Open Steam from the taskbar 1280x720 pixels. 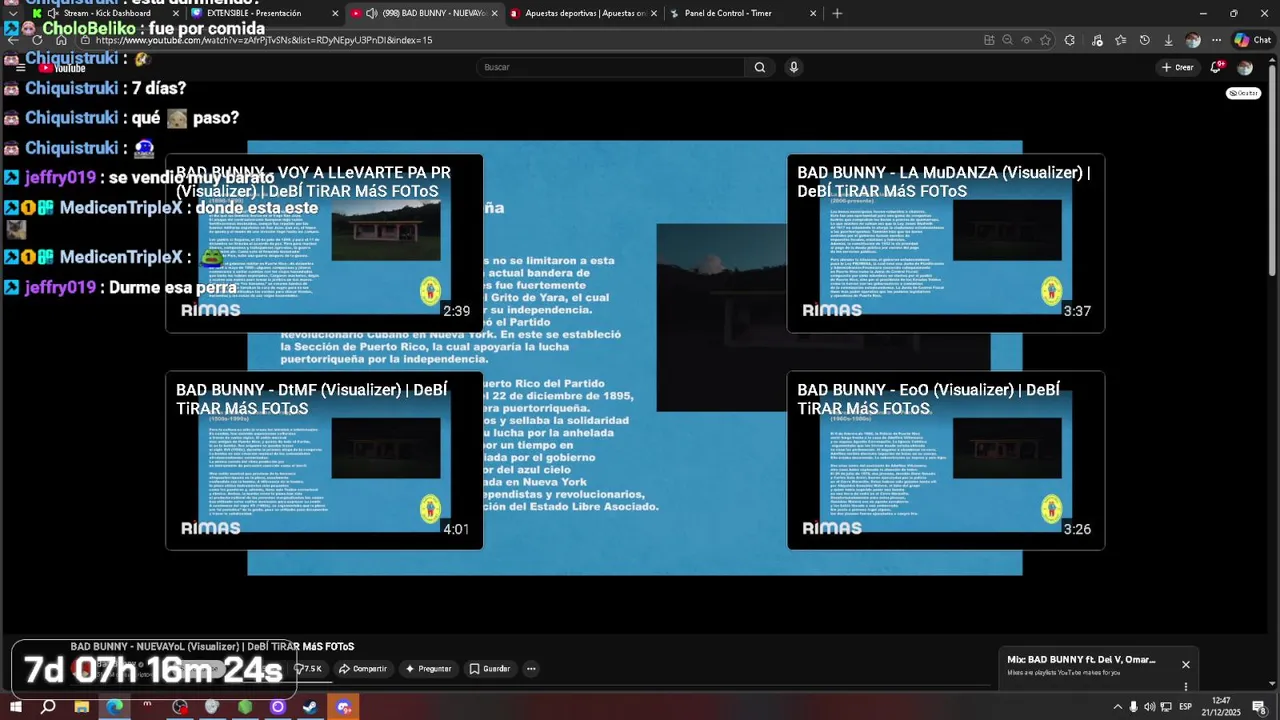coord(311,707)
